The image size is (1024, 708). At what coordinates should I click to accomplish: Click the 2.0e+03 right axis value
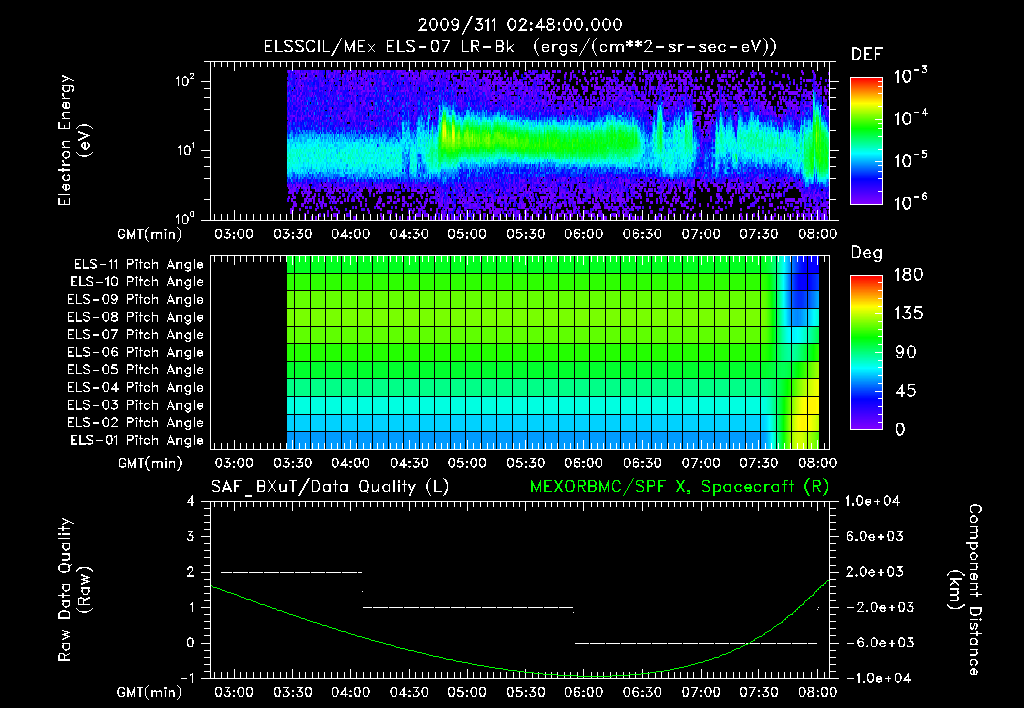875,571
